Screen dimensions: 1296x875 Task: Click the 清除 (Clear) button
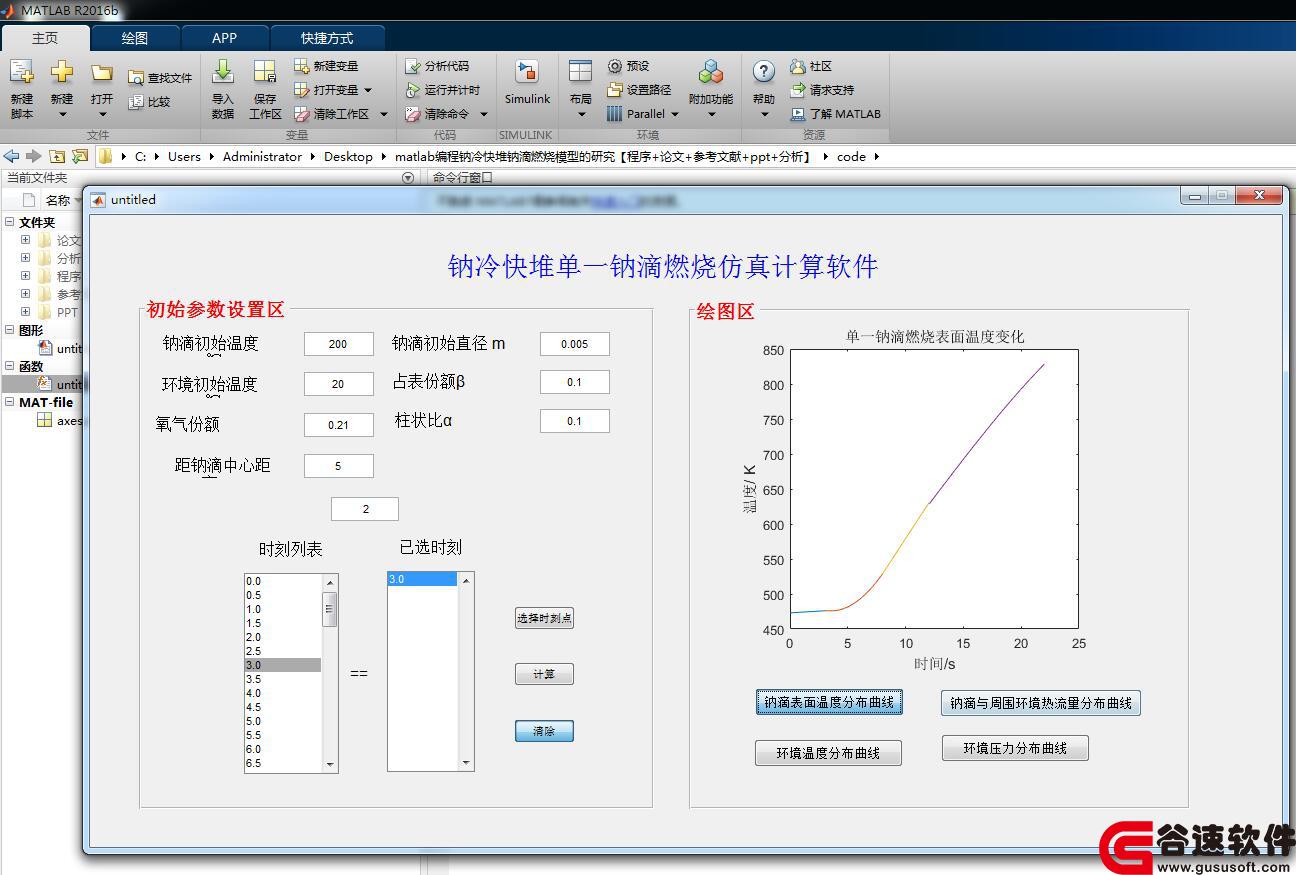(x=544, y=731)
